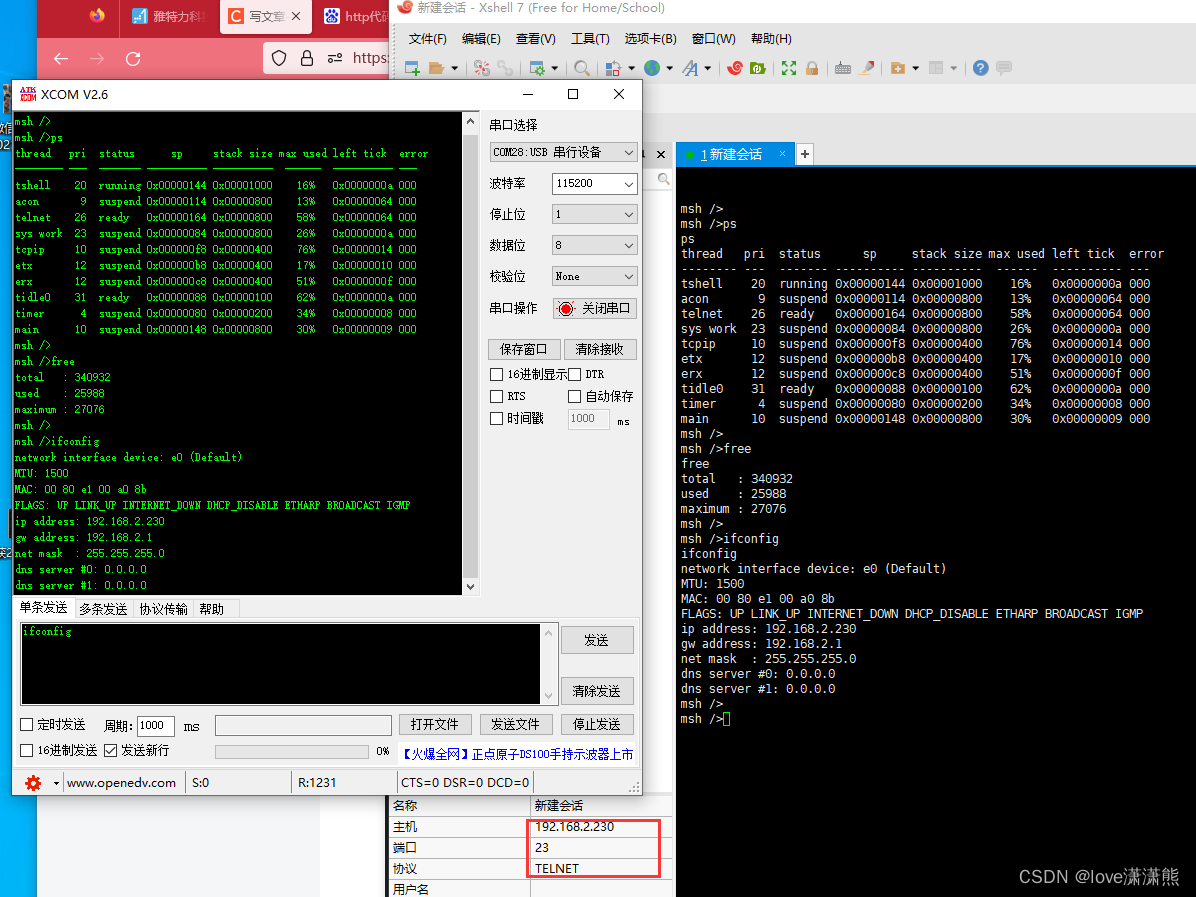Enable 时间戳 timestamp checkbox
The height and width of the screenshot is (897, 1196).
pos(497,419)
